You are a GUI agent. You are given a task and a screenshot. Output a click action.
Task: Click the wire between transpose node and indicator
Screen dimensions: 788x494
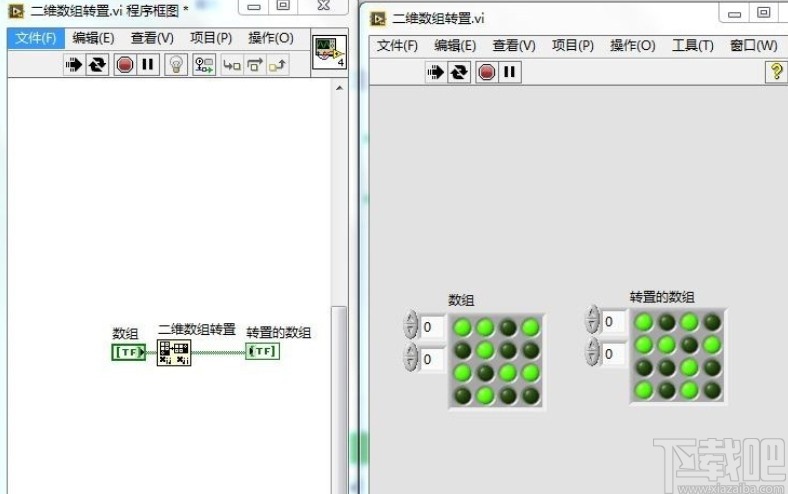click(x=218, y=352)
